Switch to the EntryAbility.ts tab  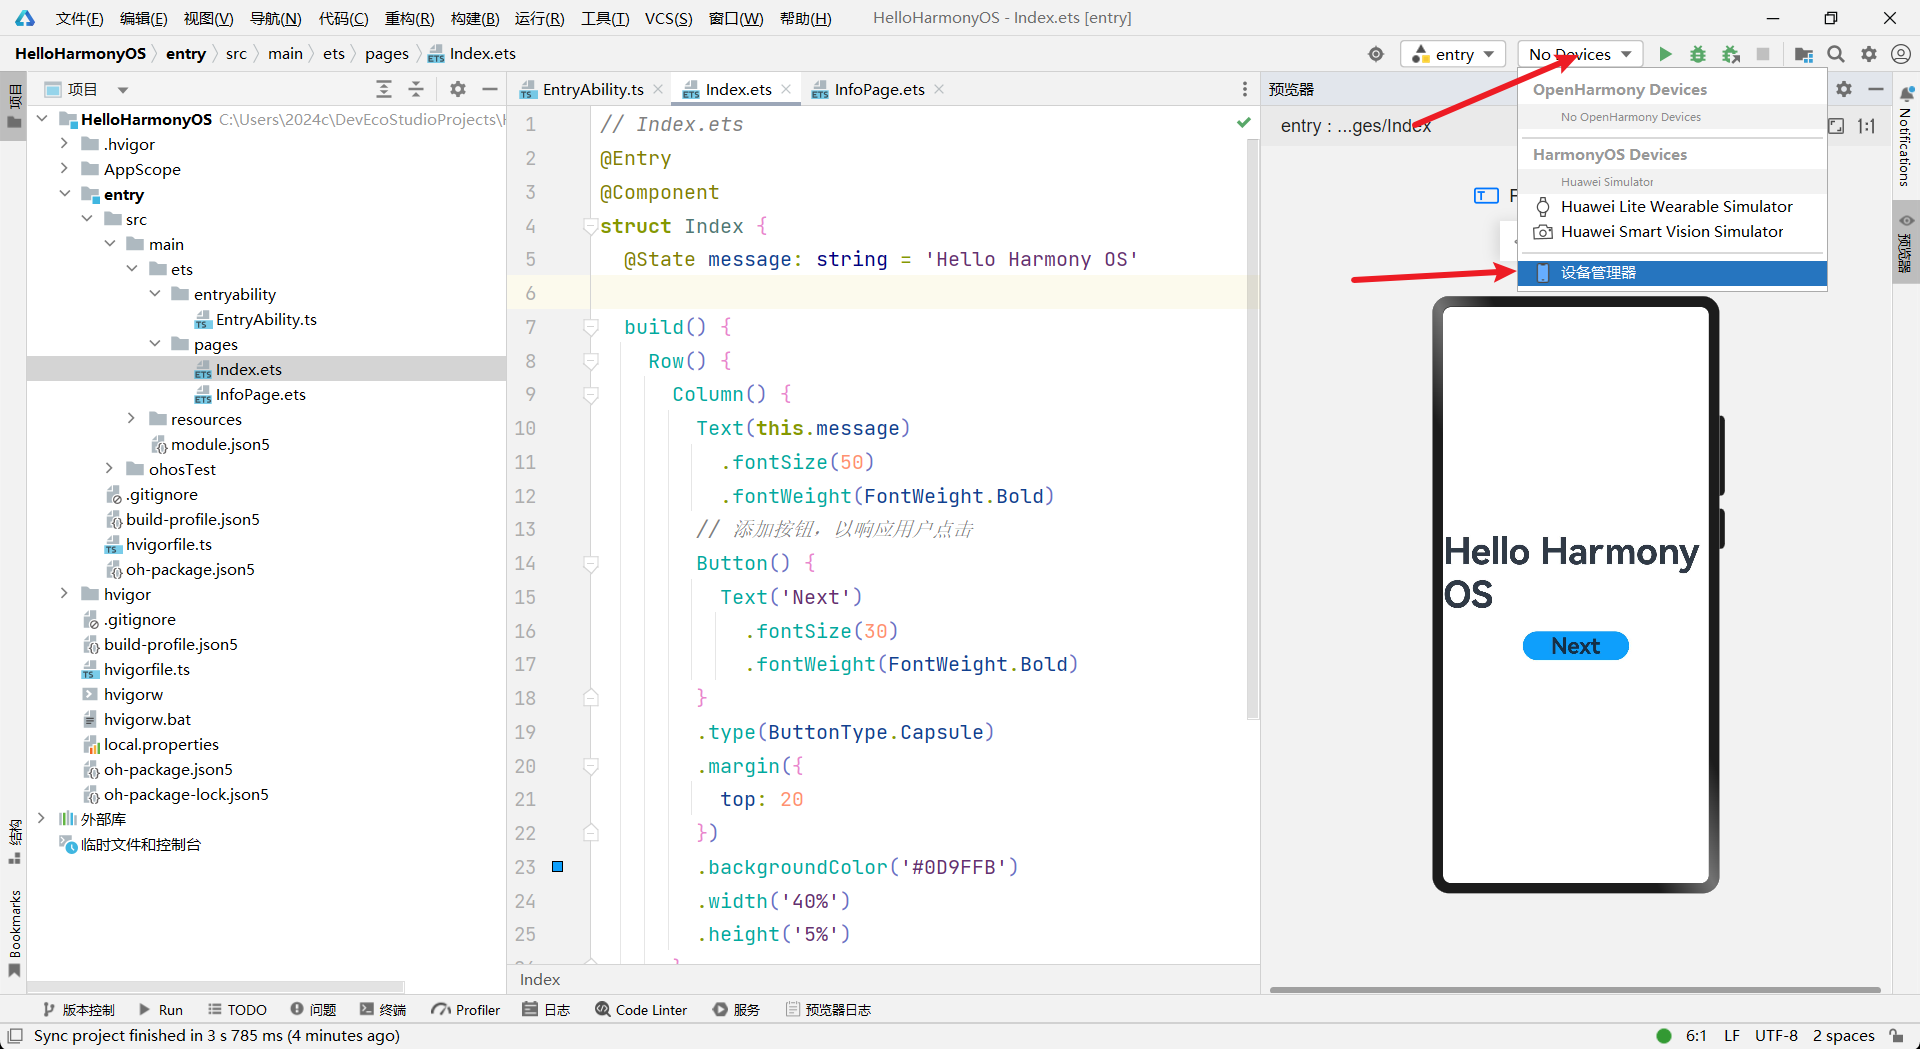click(592, 89)
